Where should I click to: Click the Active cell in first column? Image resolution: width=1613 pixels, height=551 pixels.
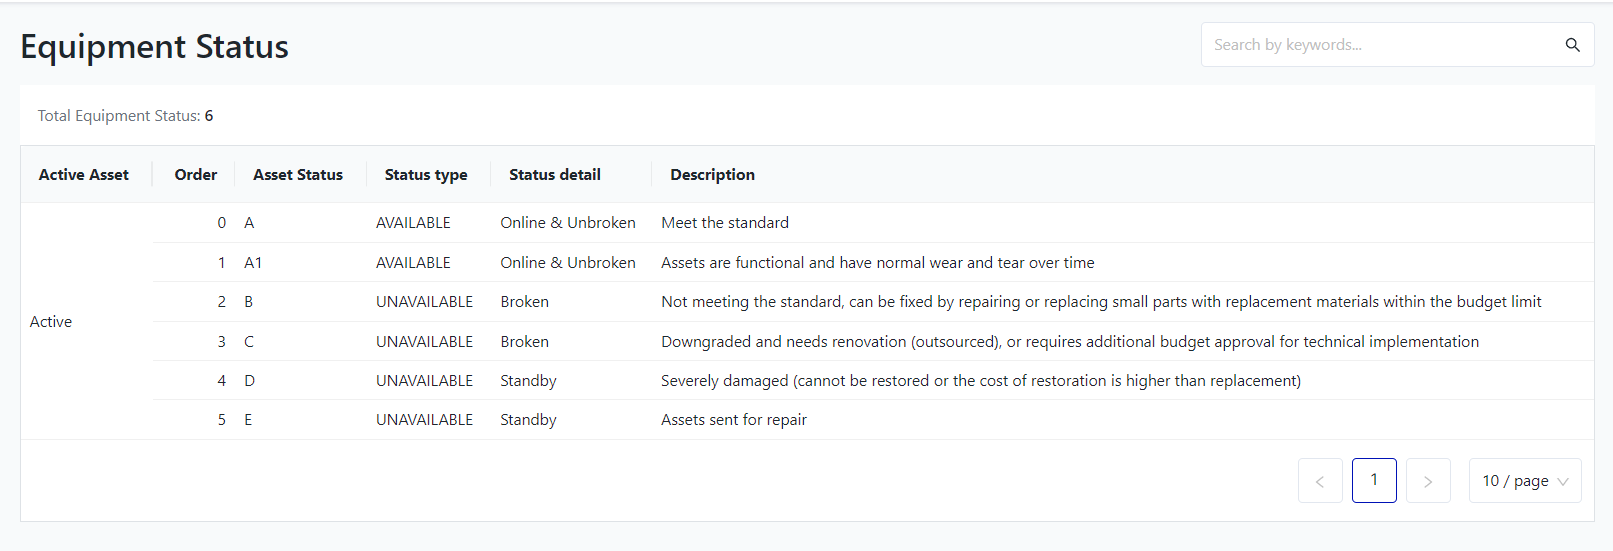51,322
